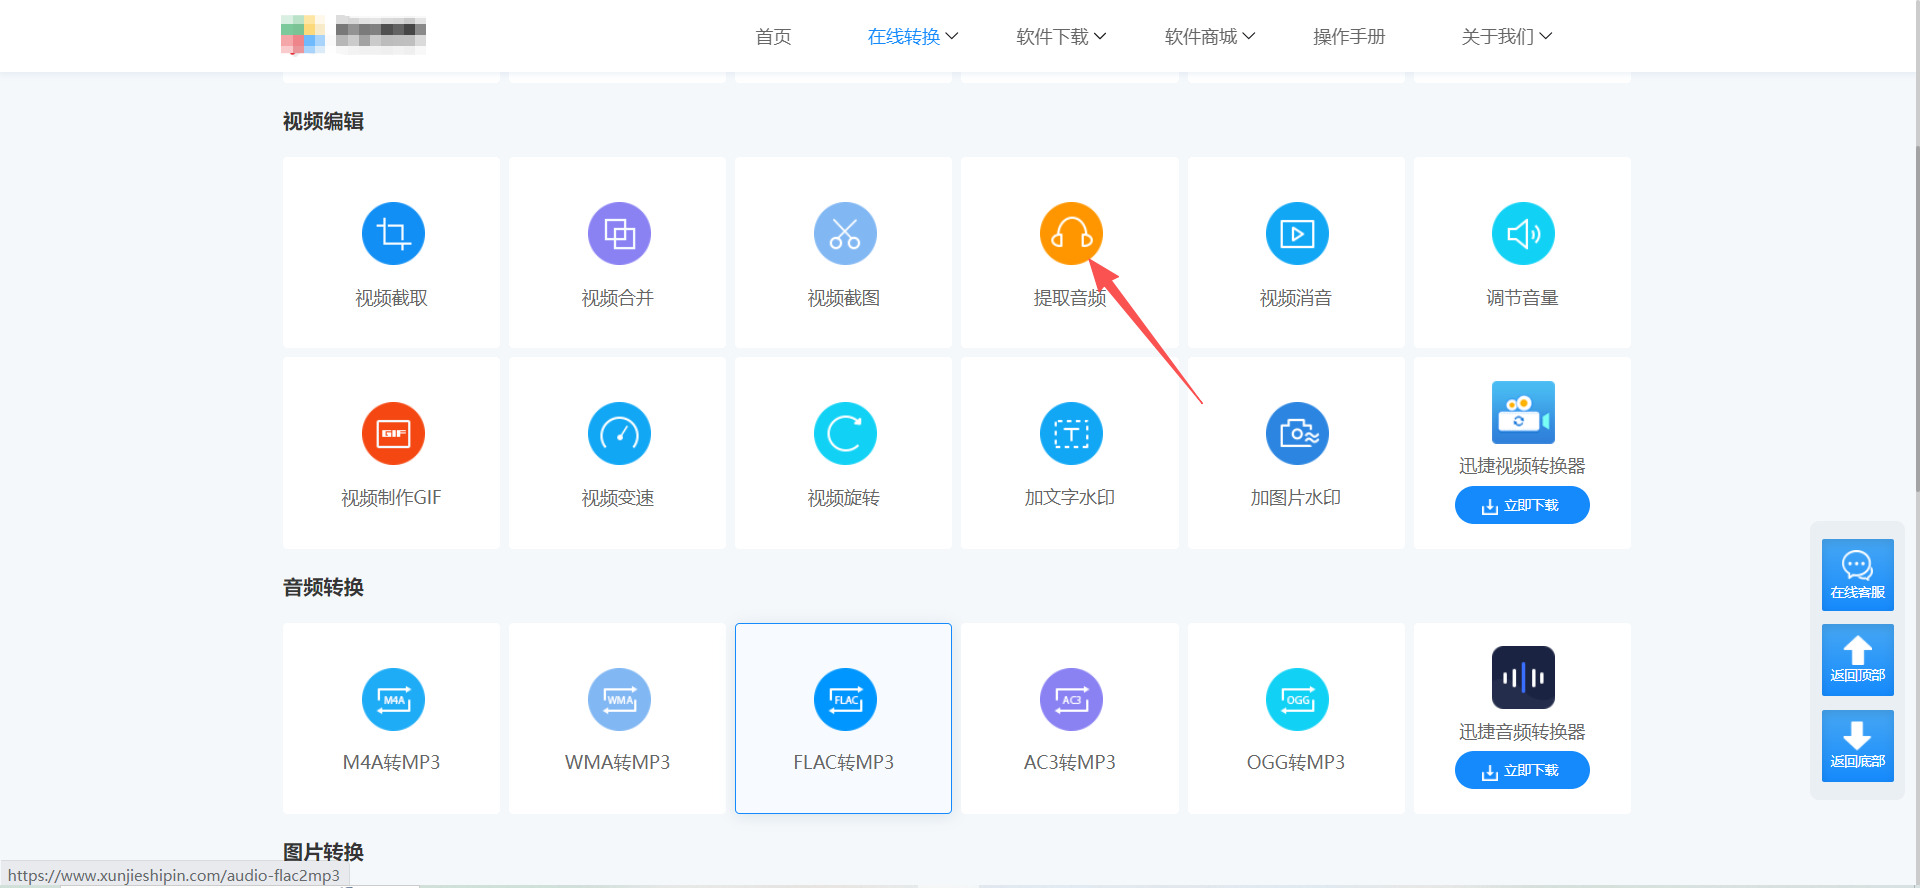1920x888 pixels.
Task: Click the OGG转MP3 label text
Action: (x=1296, y=763)
